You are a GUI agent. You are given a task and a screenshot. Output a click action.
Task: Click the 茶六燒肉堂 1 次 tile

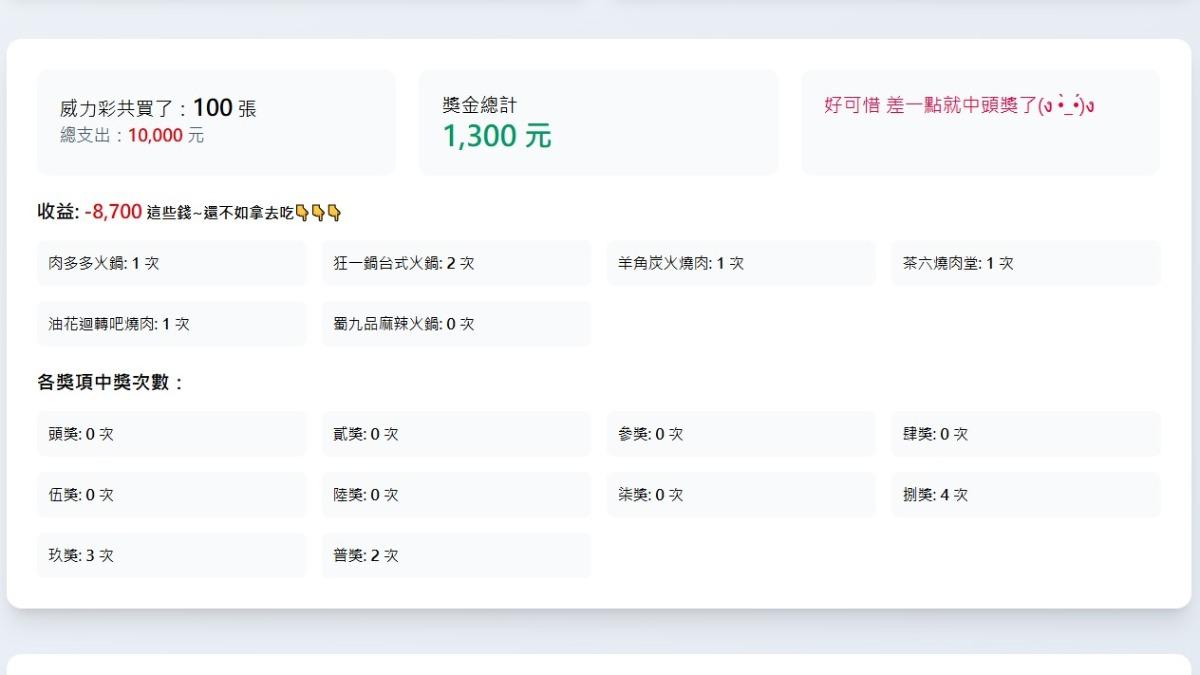pos(1025,263)
